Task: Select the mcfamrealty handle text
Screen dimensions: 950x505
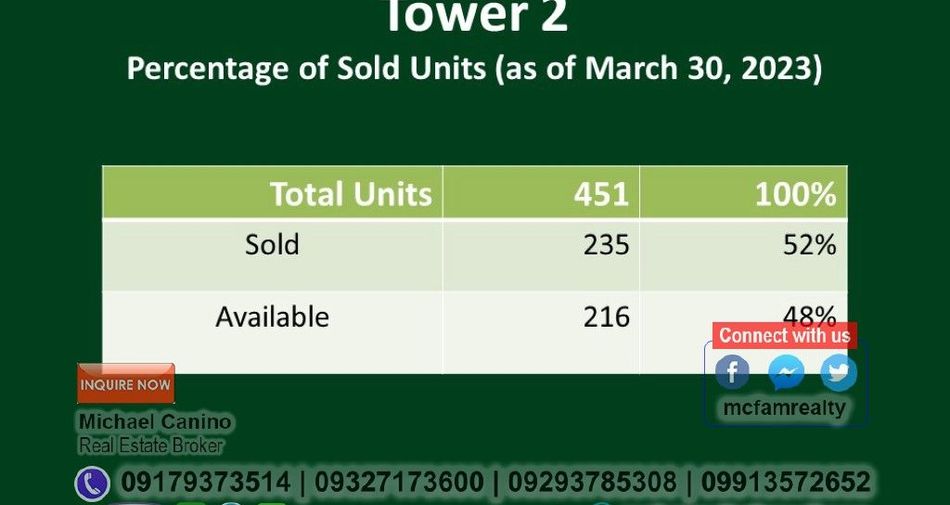Action: click(x=784, y=408)
